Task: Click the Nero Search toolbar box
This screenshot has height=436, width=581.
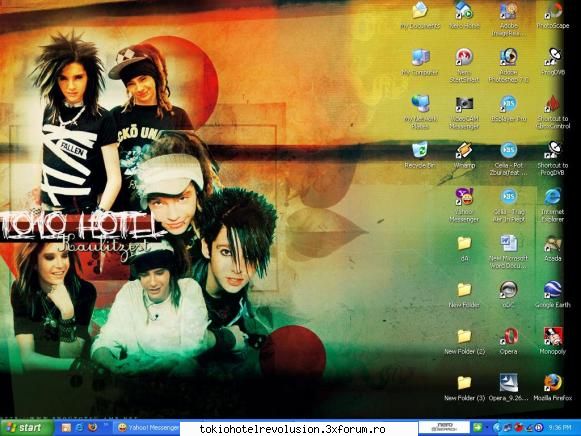Action: point(445,427)
